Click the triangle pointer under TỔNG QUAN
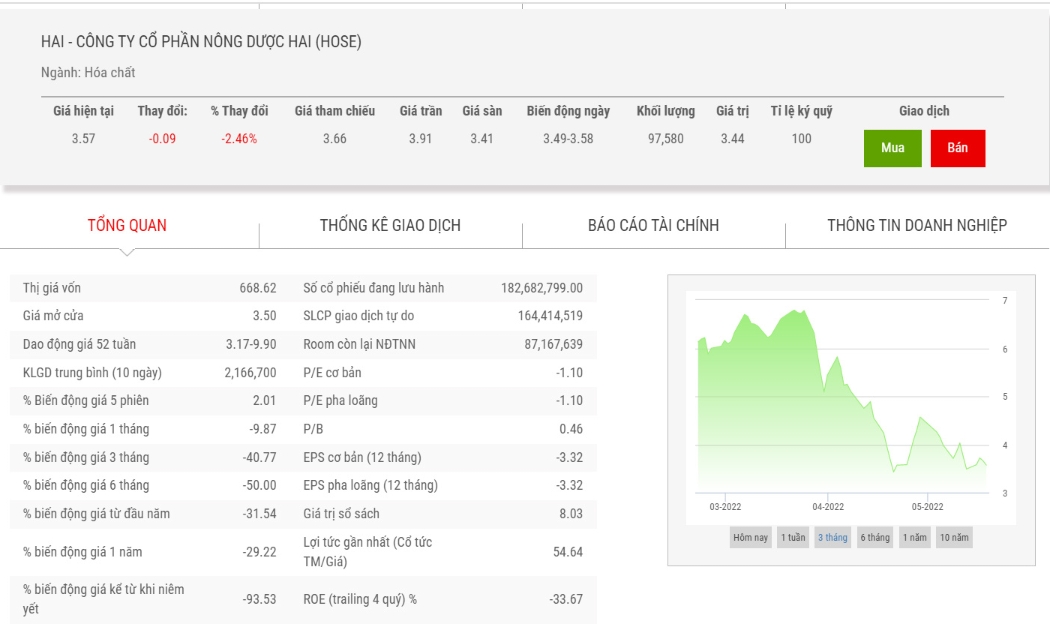Image resolution: width=1050 pixels, height=630 pixels. pos(127,252)
